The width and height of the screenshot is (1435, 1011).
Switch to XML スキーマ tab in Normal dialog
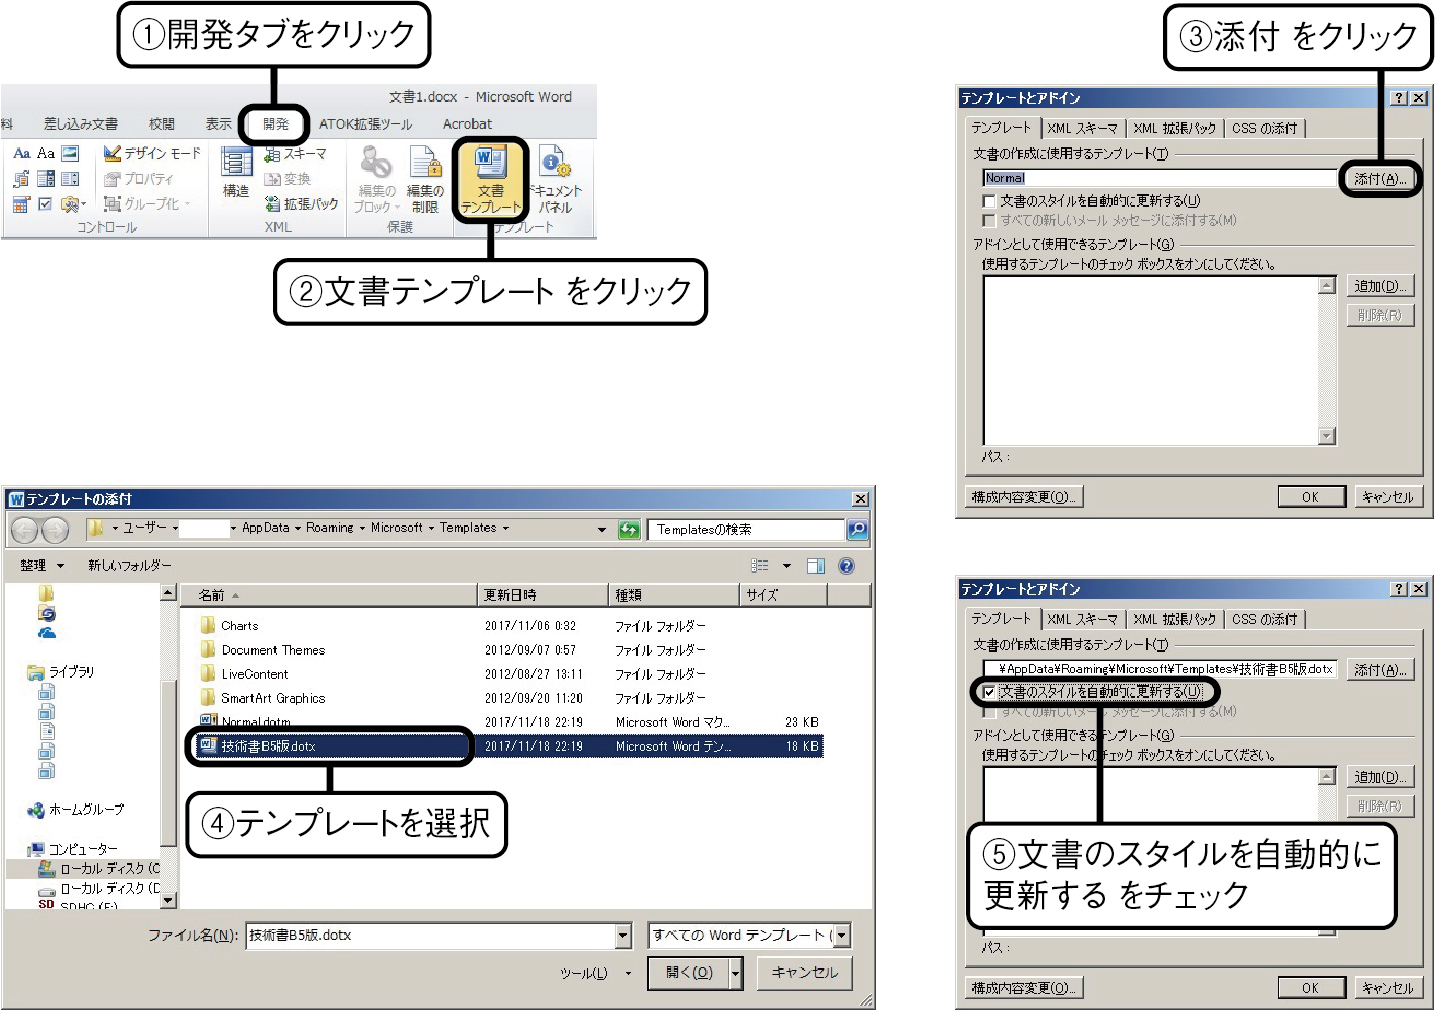click(x=1083, y=128)
